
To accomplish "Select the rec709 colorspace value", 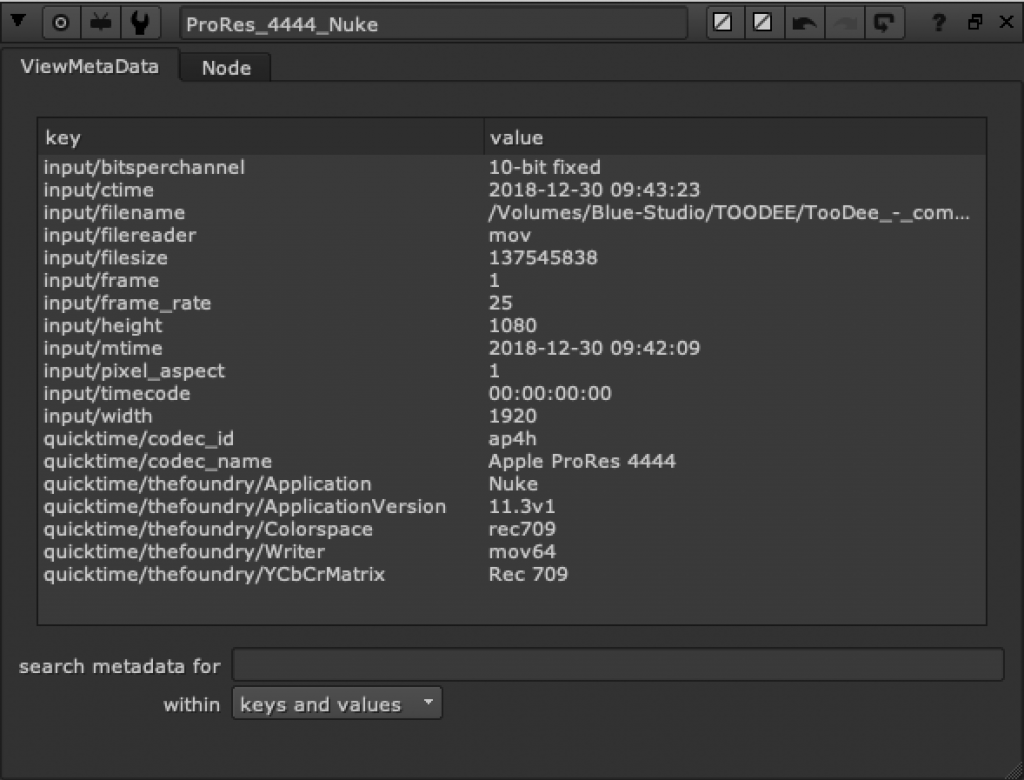I will tap(522, 529).
